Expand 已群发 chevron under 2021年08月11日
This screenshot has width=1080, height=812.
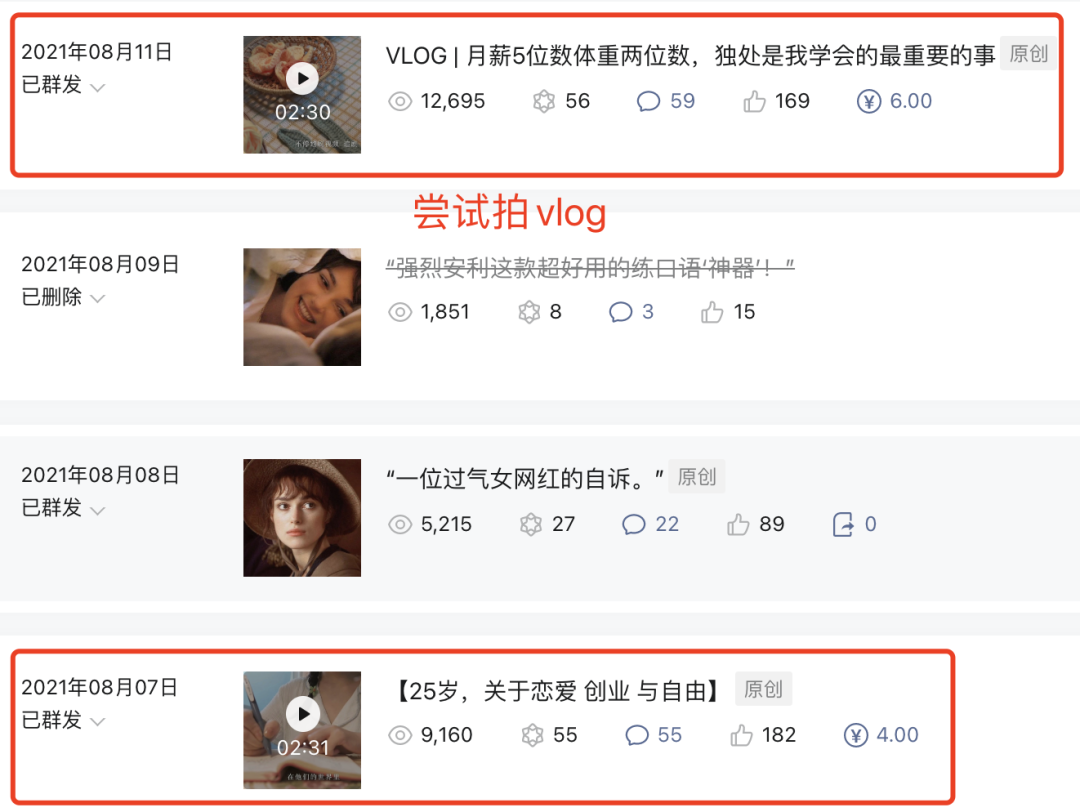(x=98, y=87)
